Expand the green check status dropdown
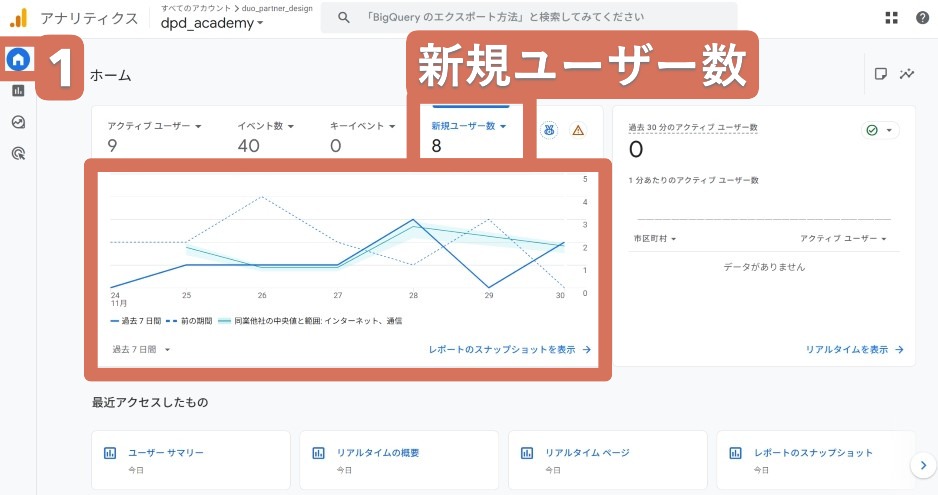 coord(880,130)
